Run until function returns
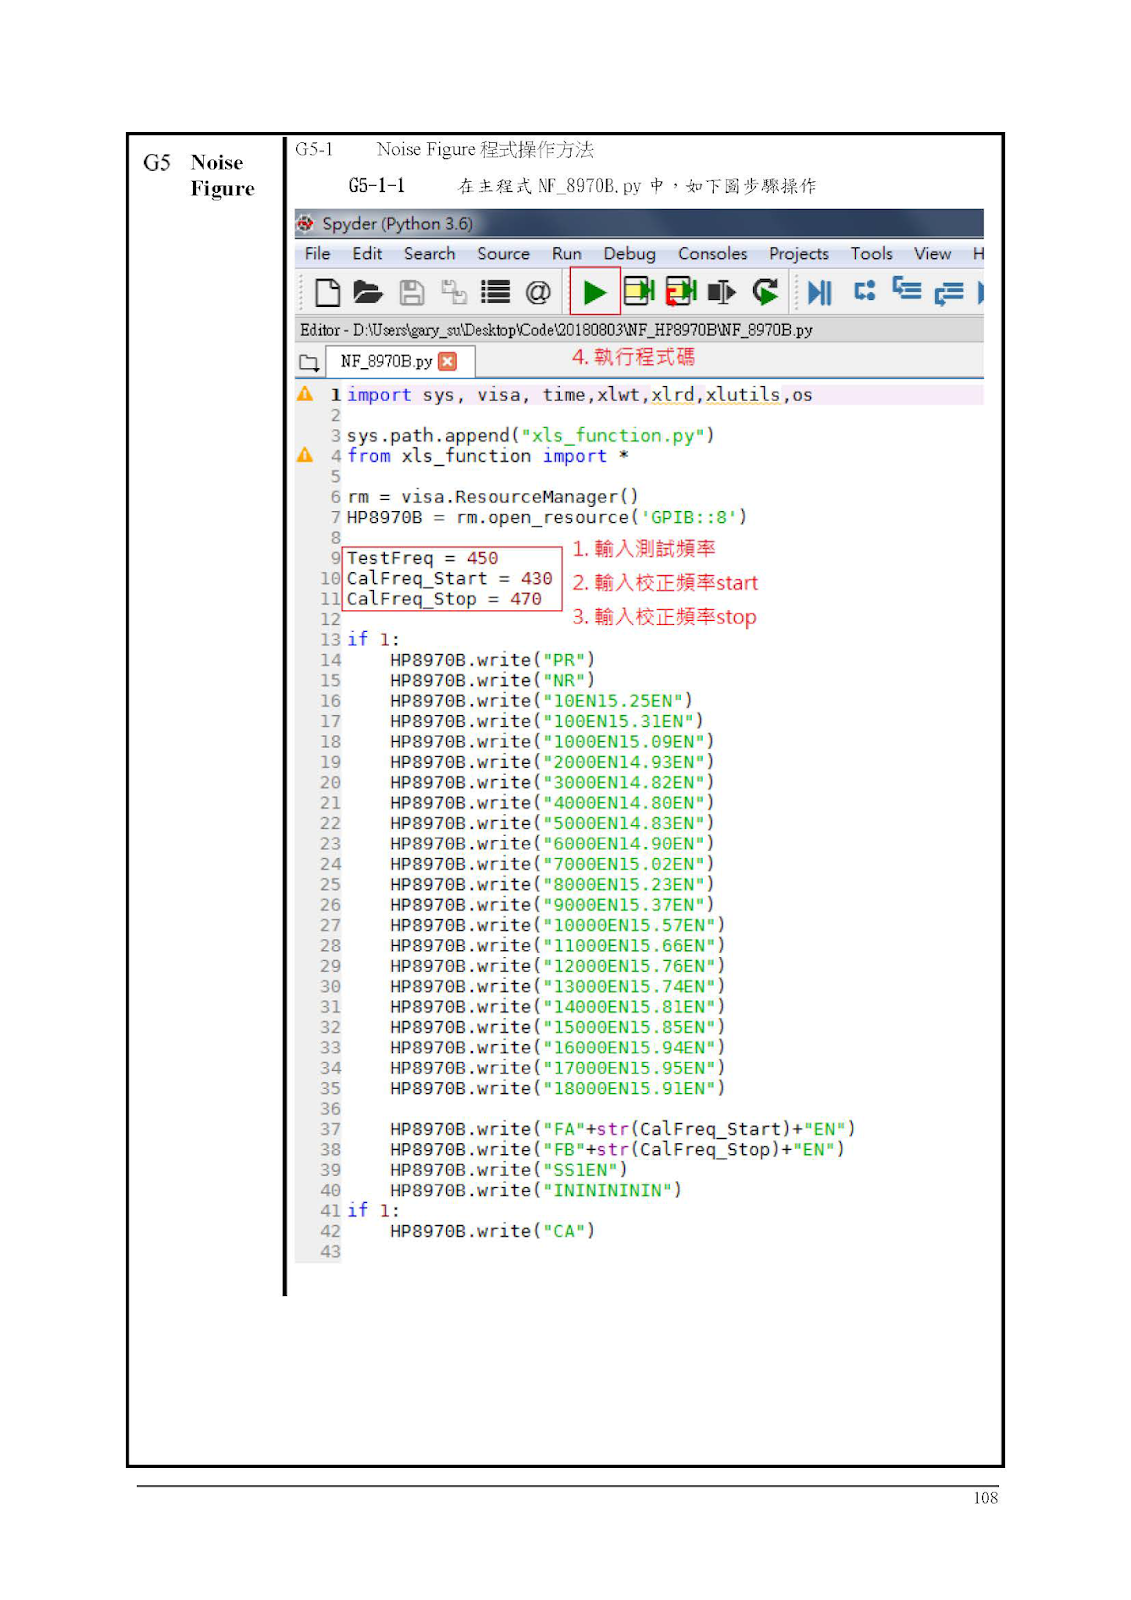 tap(949, 292)
